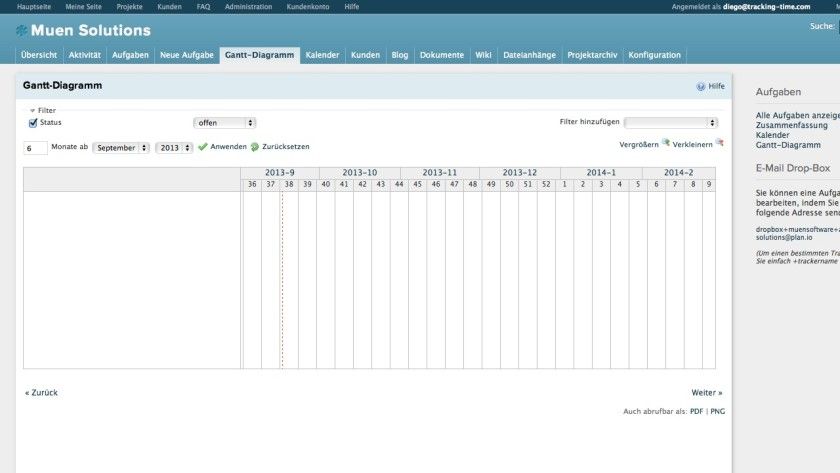Click the 2013-9 month header
The width and height of the screenshot is (840, 473).
click(280, 173)
